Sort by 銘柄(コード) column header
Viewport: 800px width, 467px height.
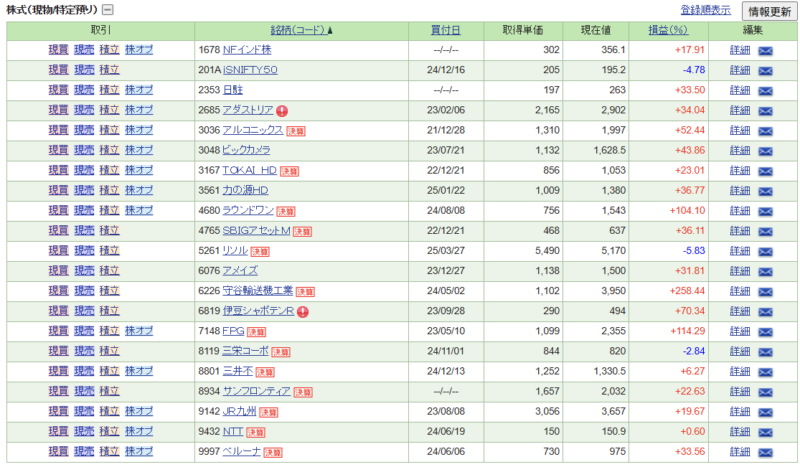pyautogui.click(x=301, y=30)
